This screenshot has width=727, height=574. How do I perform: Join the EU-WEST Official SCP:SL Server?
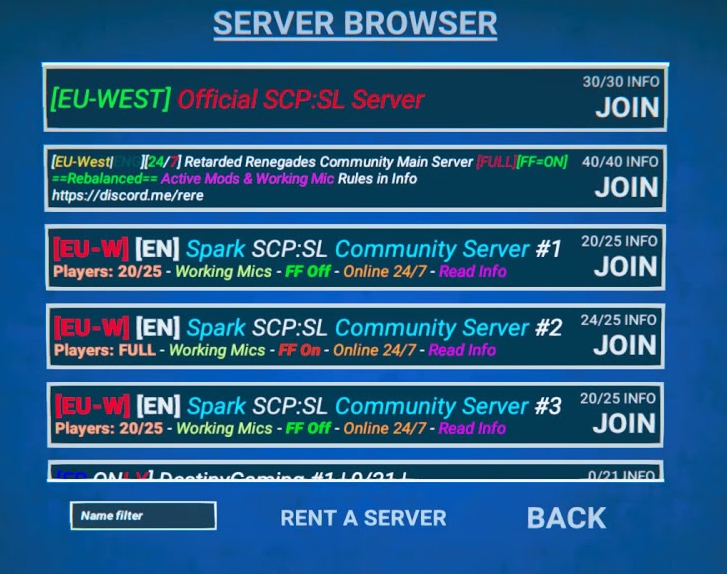pyautogui.click(x=627, y=108)
